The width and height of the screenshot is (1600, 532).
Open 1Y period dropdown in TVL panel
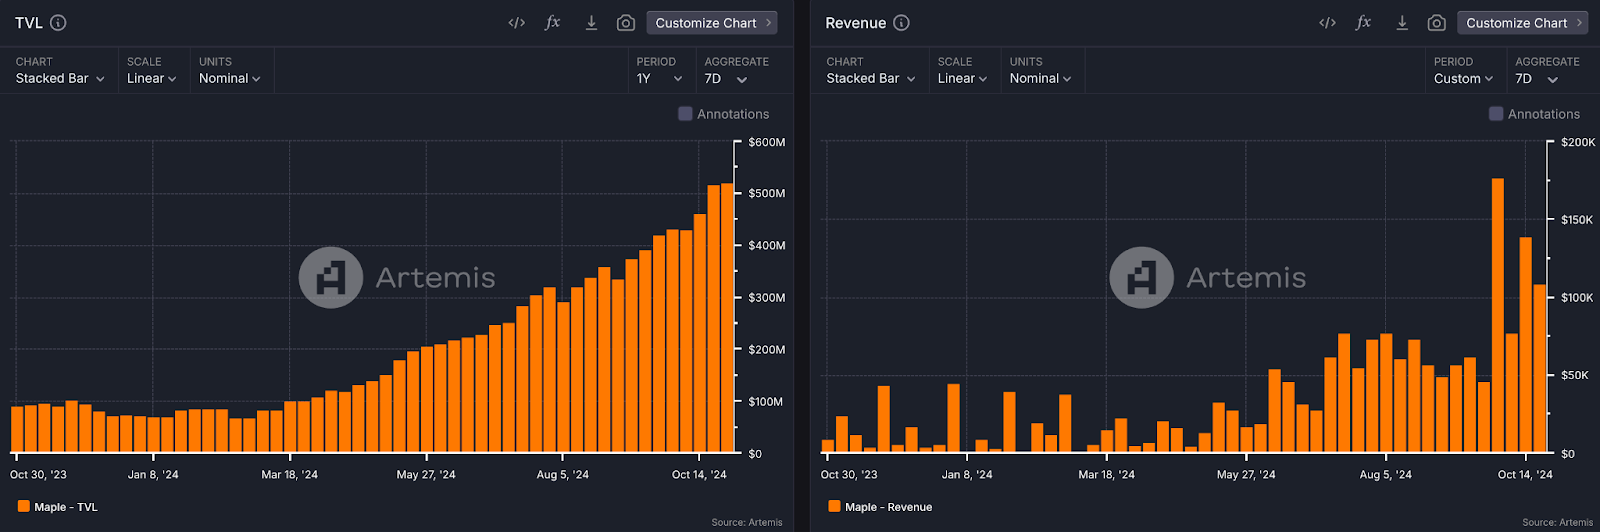click(659, 79)
